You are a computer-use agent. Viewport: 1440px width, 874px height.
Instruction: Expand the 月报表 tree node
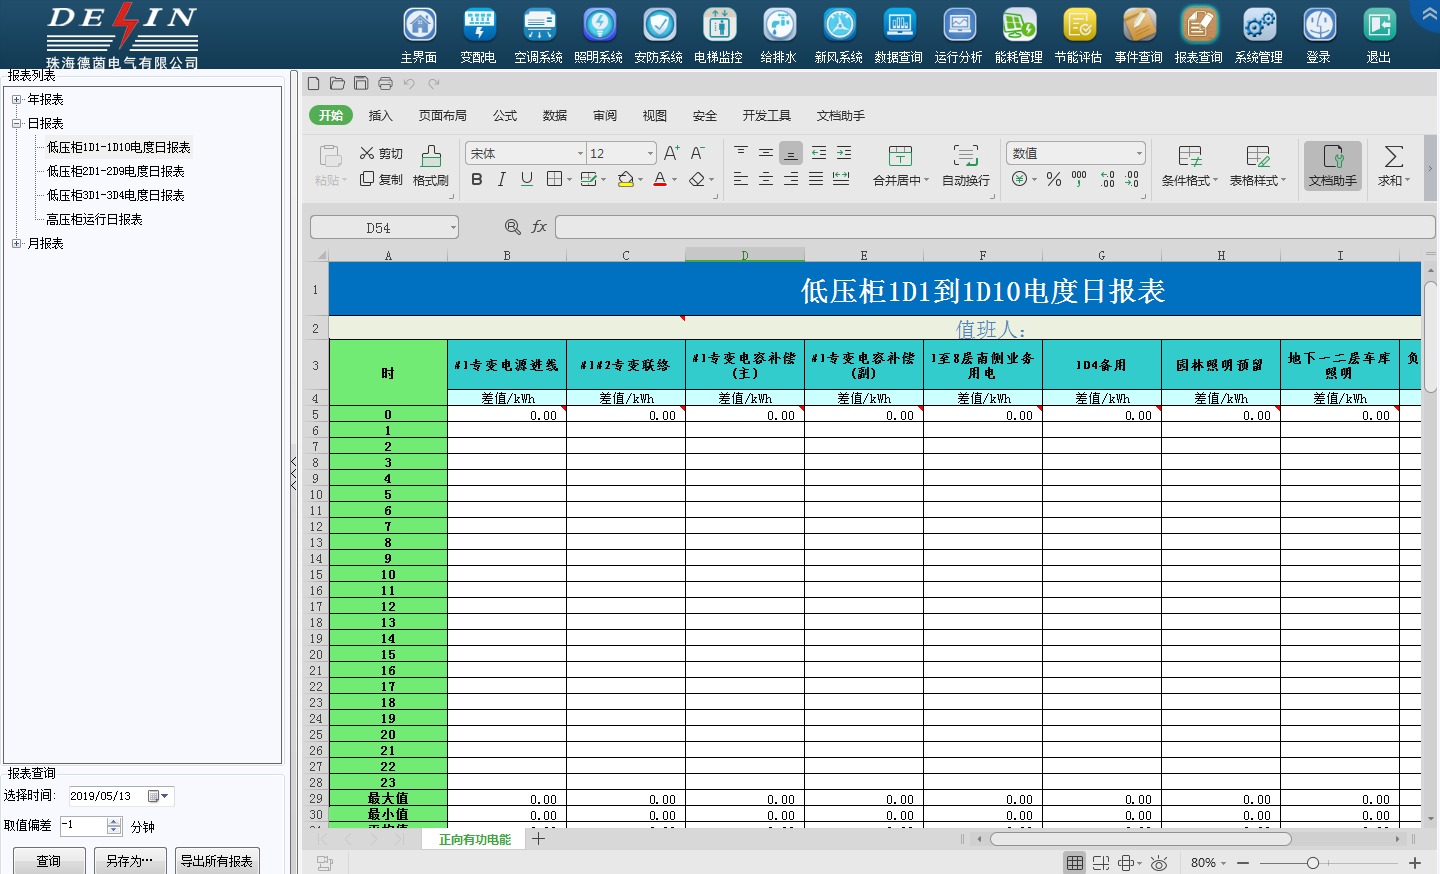[x=17, y=244]
